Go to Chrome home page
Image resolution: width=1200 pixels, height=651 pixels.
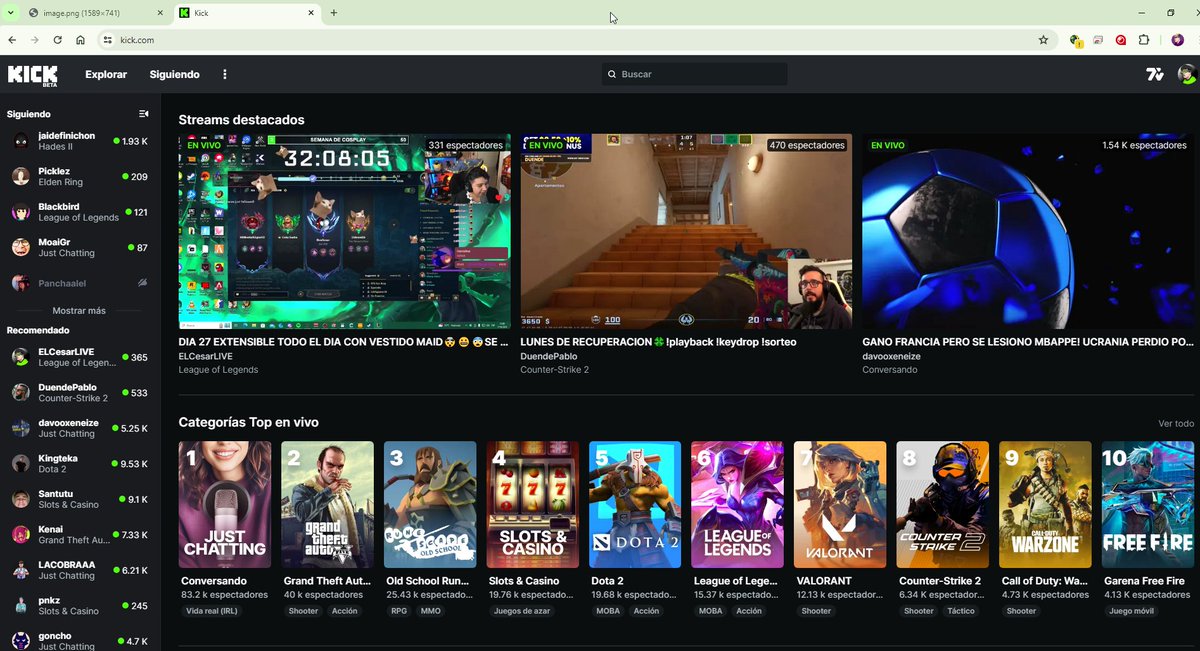point(80,40)
